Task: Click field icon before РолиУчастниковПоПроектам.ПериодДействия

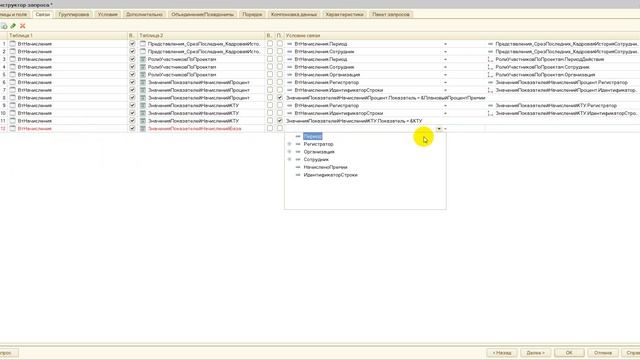Action: click(490, 59)
